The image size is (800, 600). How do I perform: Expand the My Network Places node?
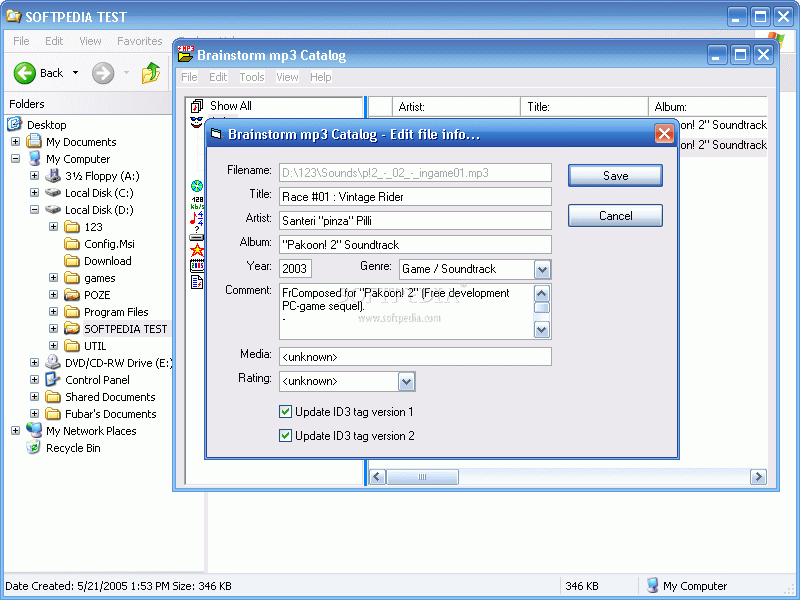pos(15,431)
